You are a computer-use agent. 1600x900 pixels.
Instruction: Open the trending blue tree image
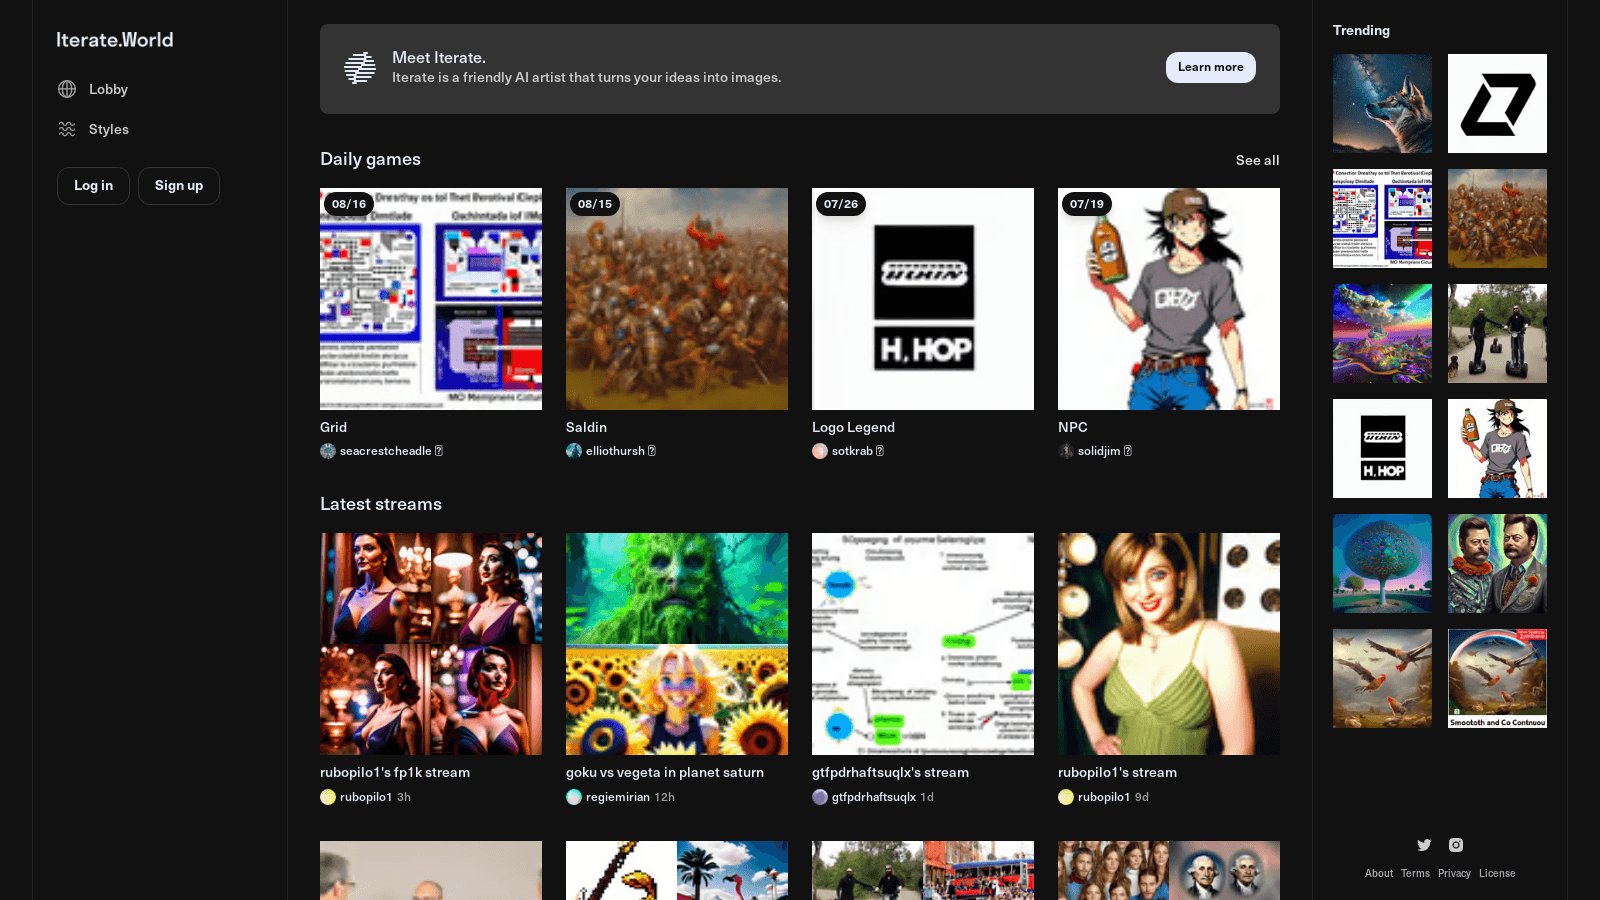click(1382, 563)
